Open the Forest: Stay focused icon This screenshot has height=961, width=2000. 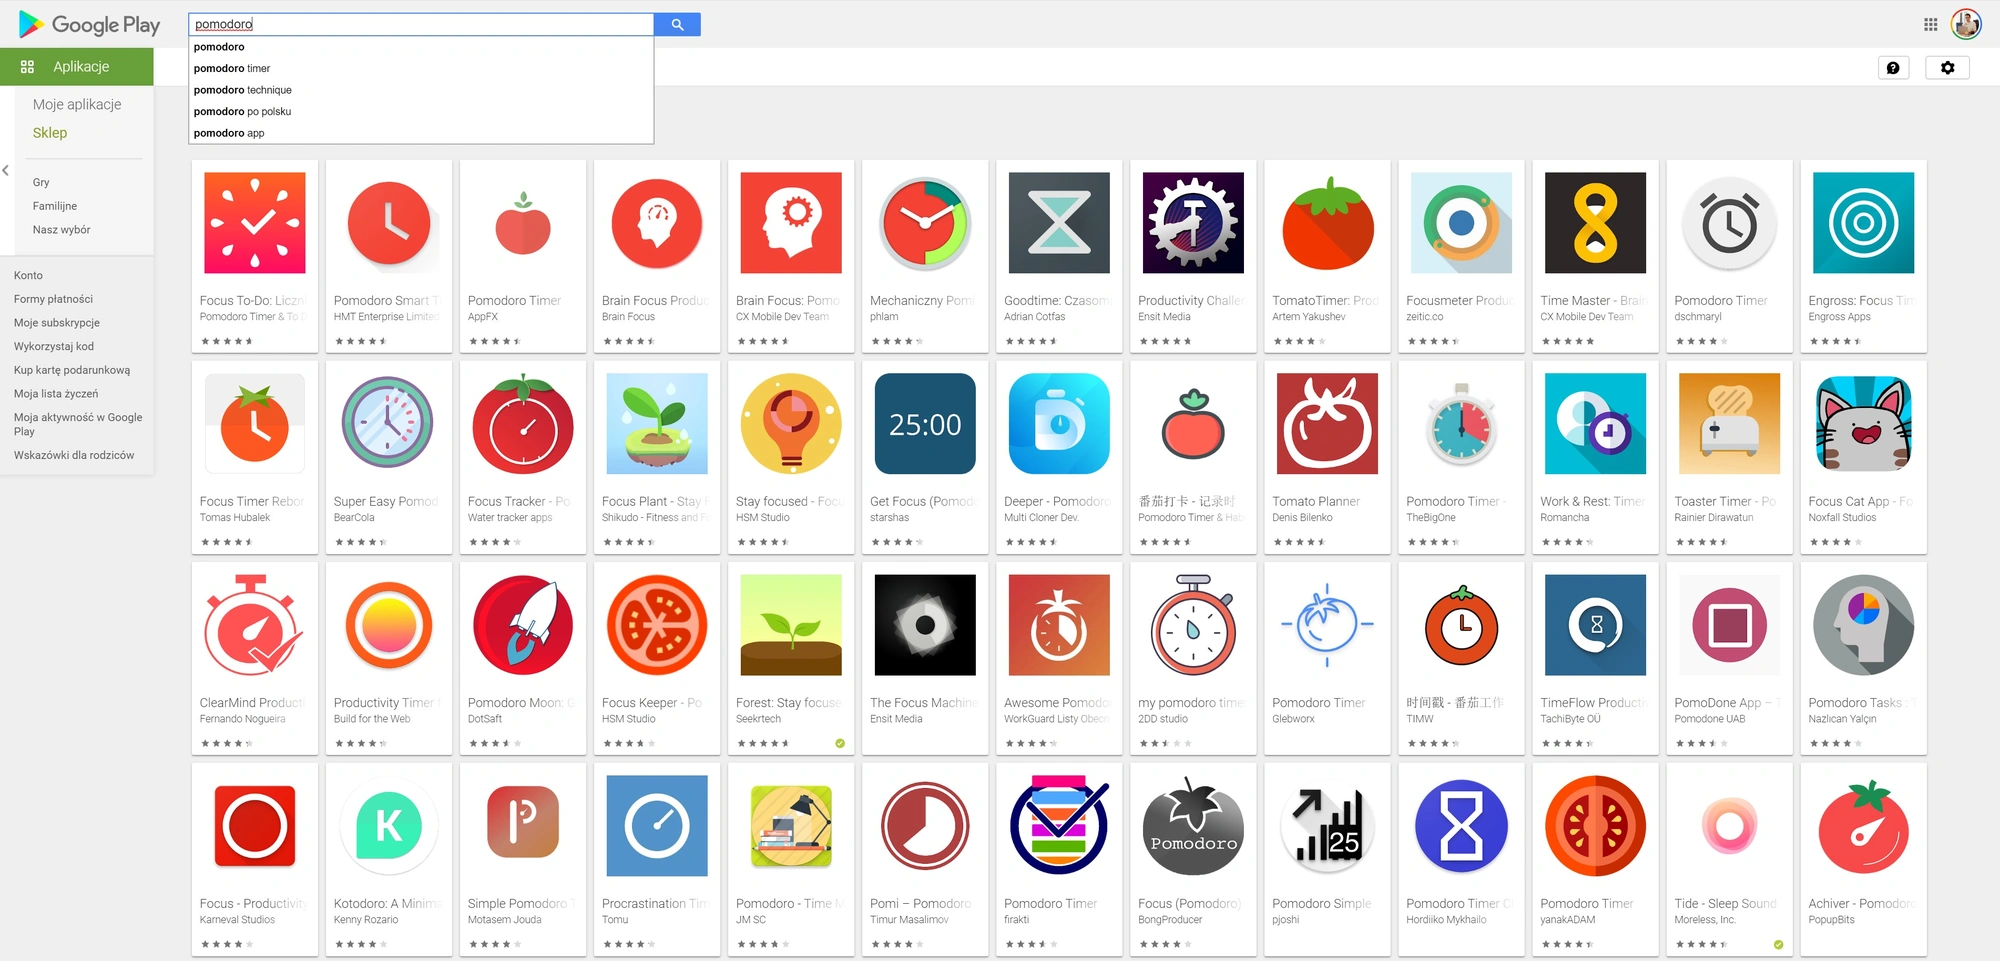791,625
